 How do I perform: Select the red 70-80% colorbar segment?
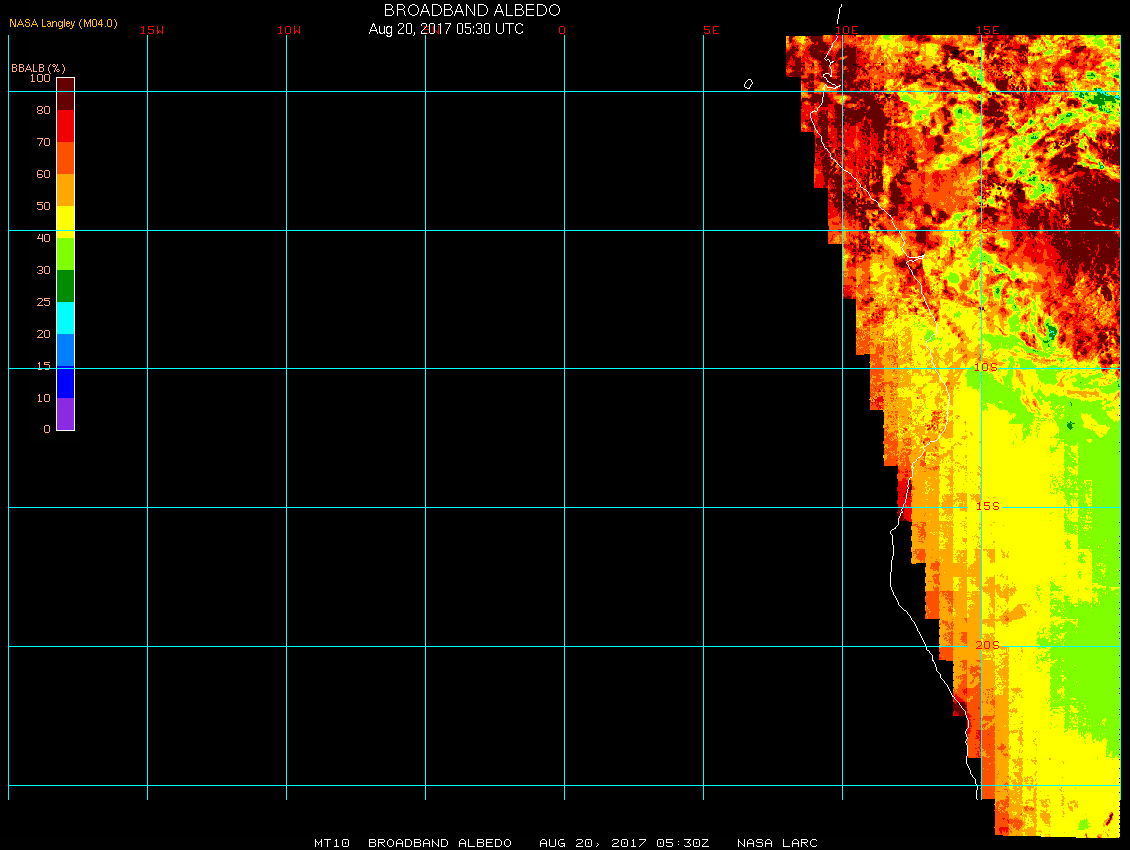coord(65,126)
